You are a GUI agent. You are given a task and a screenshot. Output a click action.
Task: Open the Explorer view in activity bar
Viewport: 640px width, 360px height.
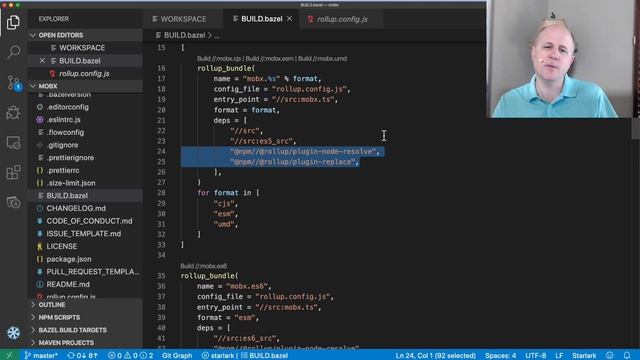[13, 22]
